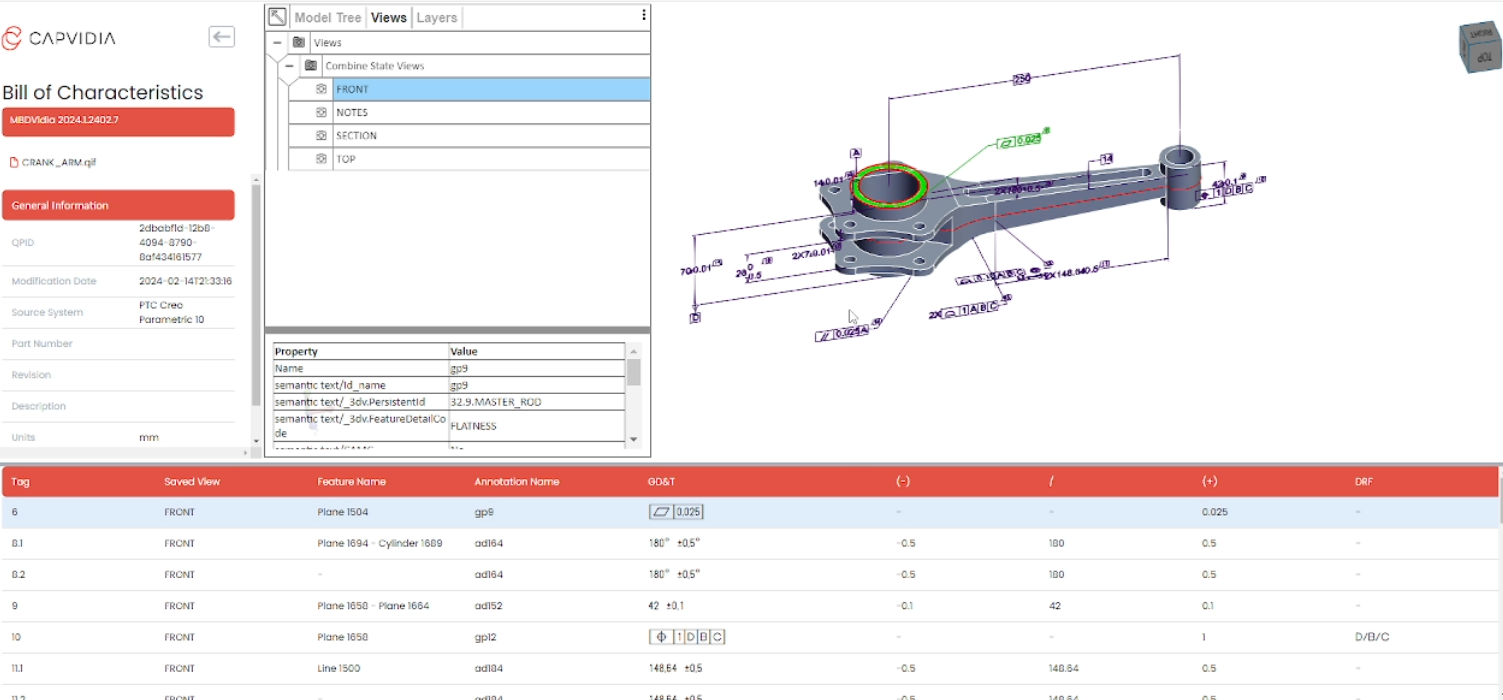Switch to the Model Tree tab

click(x=328, y=17)
